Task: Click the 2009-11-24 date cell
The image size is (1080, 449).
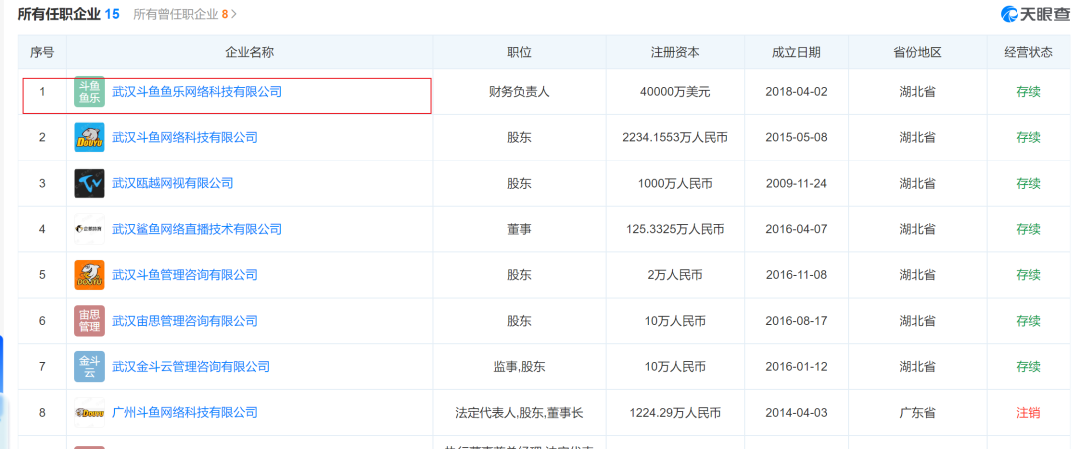Action: tap(796, 183)
